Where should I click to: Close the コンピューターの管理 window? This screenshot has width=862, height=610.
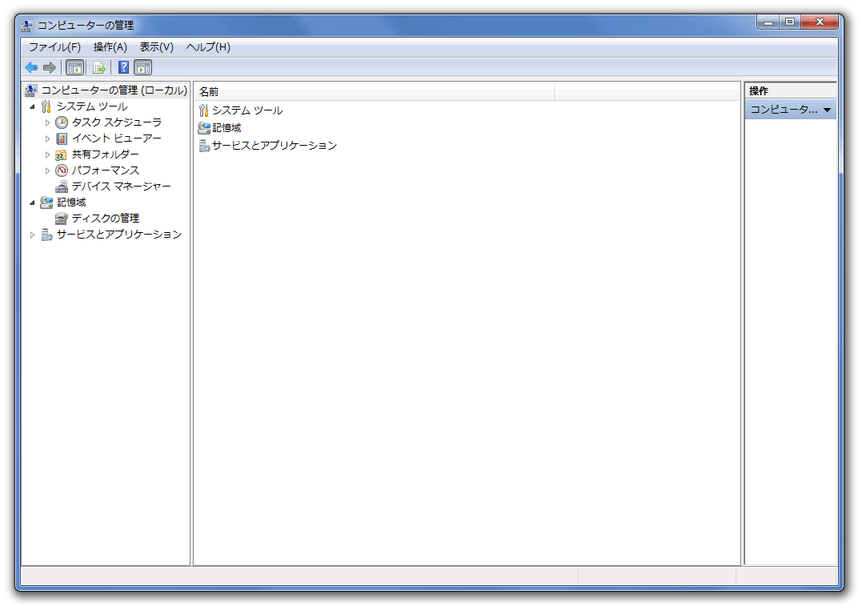pyautogui.click(x=820, y=22)
